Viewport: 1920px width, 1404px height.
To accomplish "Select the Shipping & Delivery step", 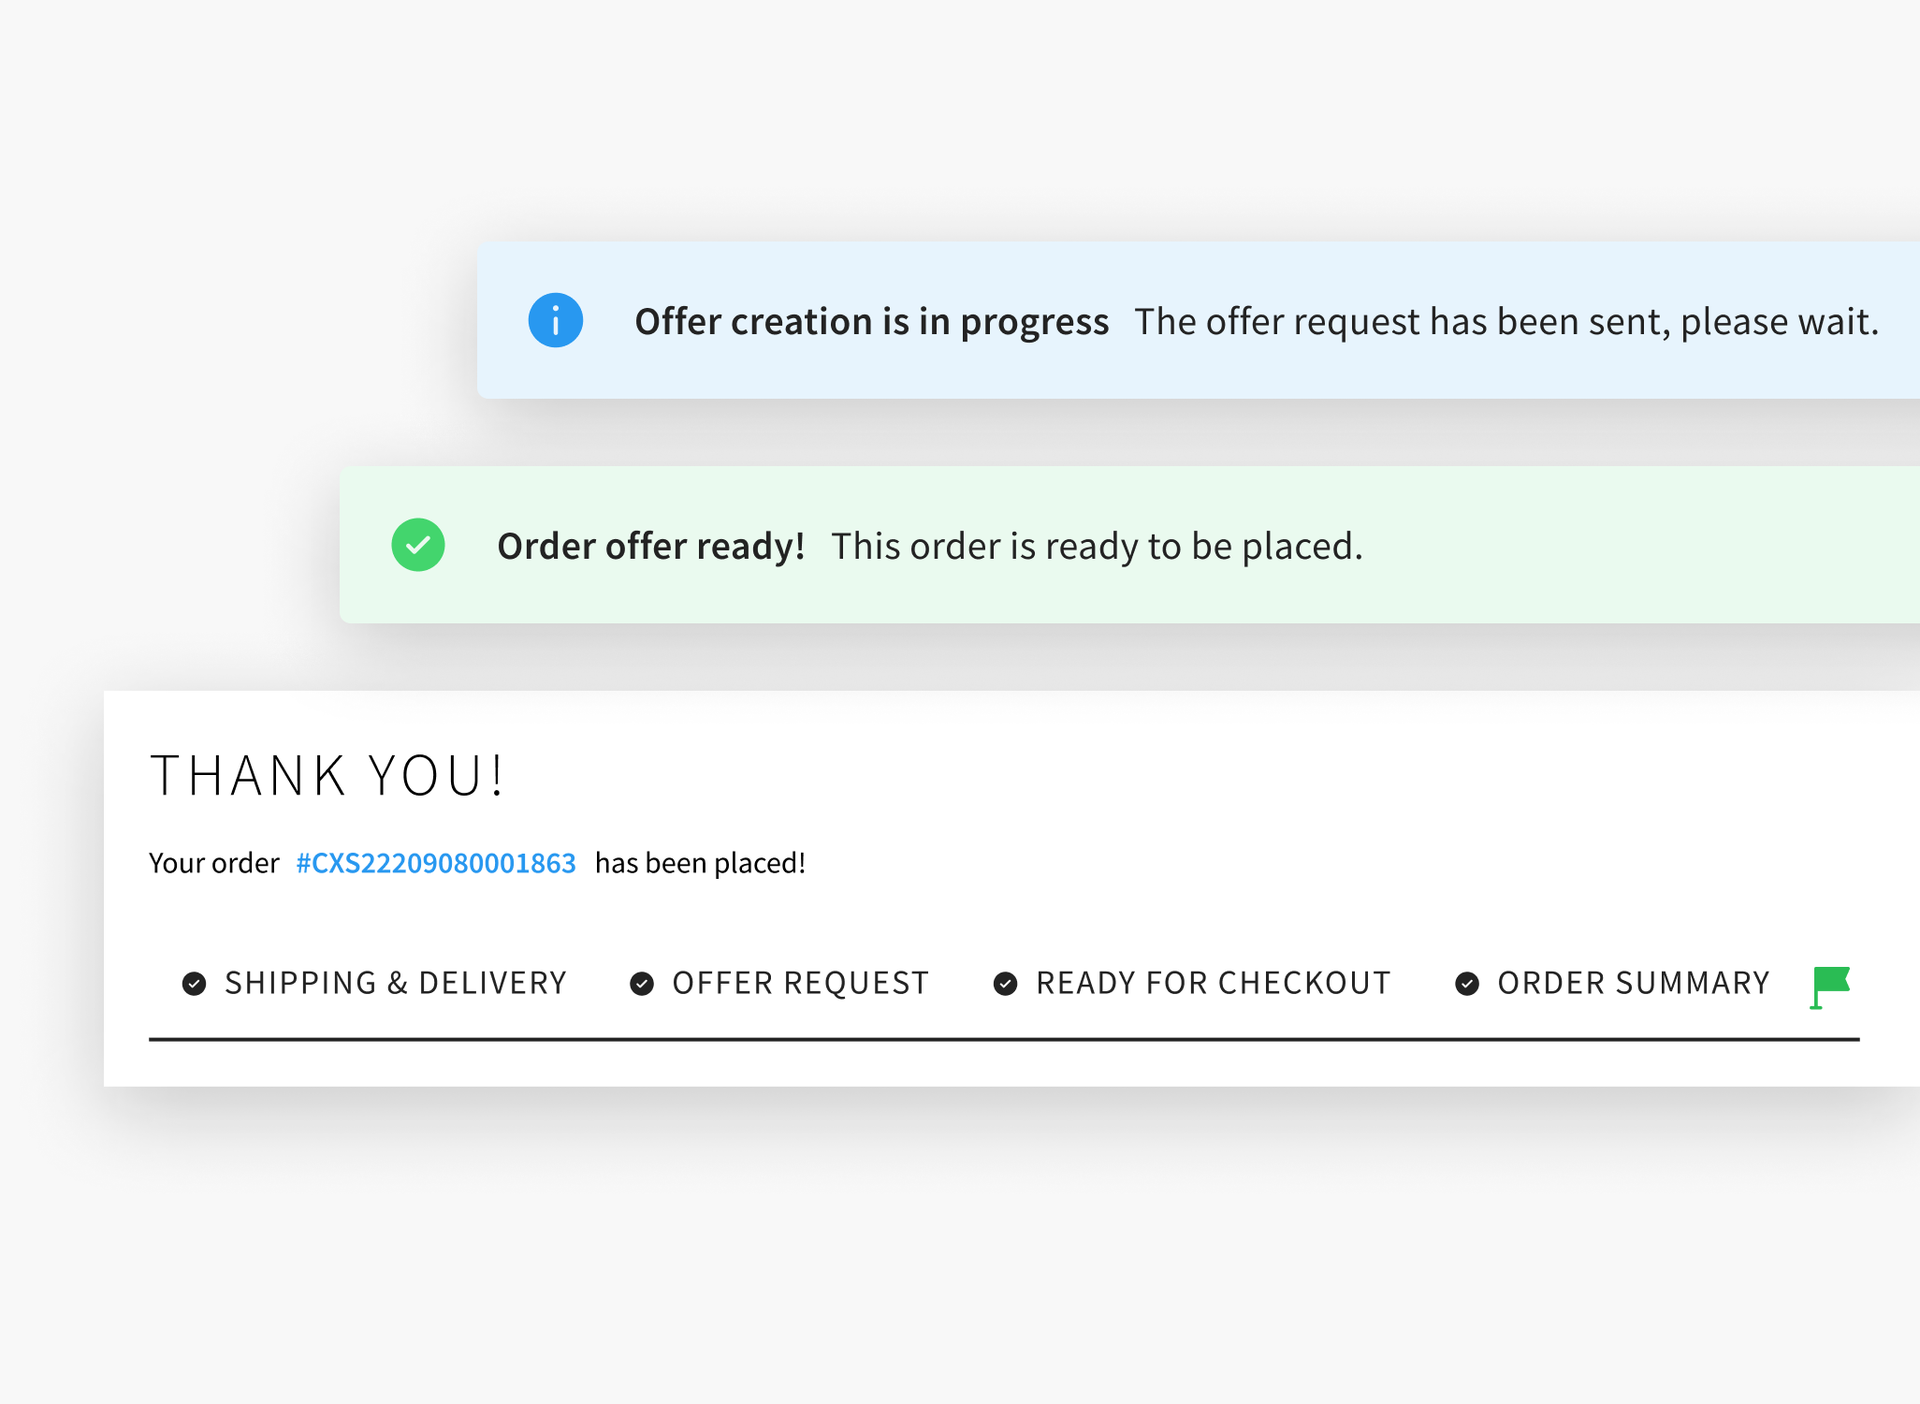I will [x=395, y=983].
